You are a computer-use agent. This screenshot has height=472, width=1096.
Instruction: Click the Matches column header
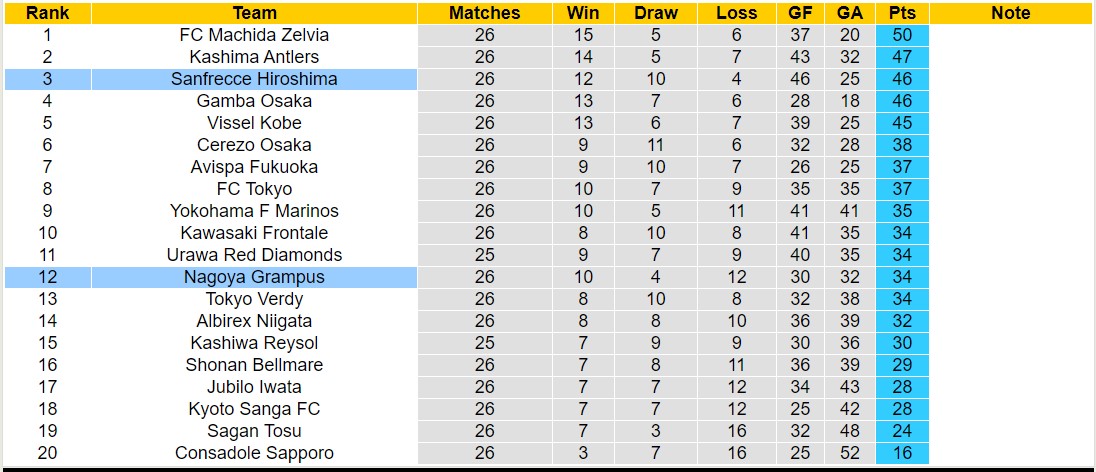(484, 13)
